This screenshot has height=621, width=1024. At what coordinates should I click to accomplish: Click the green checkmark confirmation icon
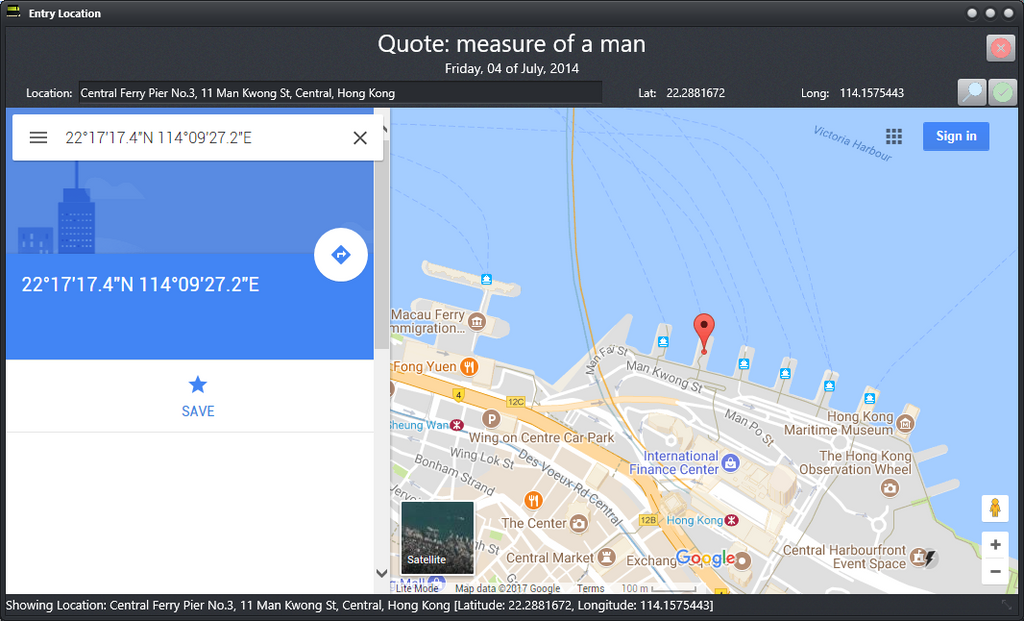(x=1001, y=91)
